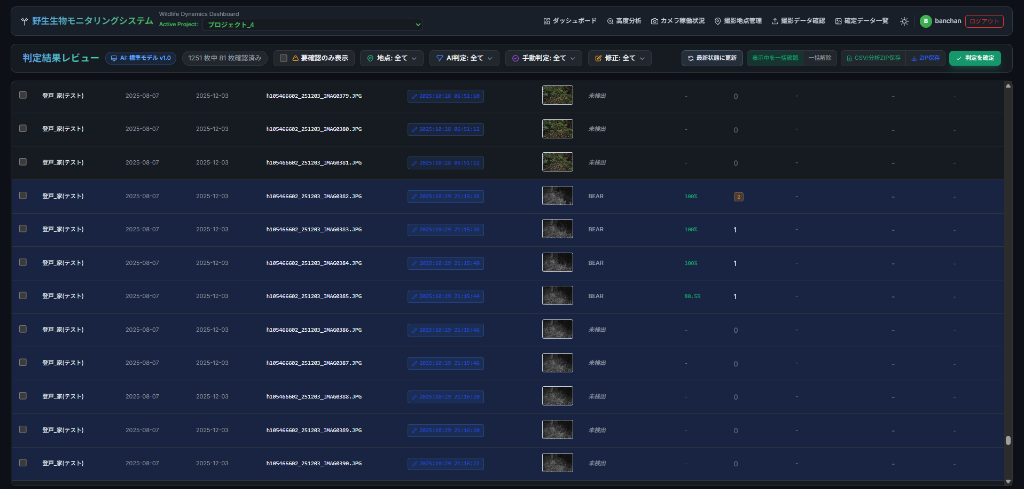Open thumbnail of IMAG0389 row
1024x489 pixels.
tap(557, 430)
